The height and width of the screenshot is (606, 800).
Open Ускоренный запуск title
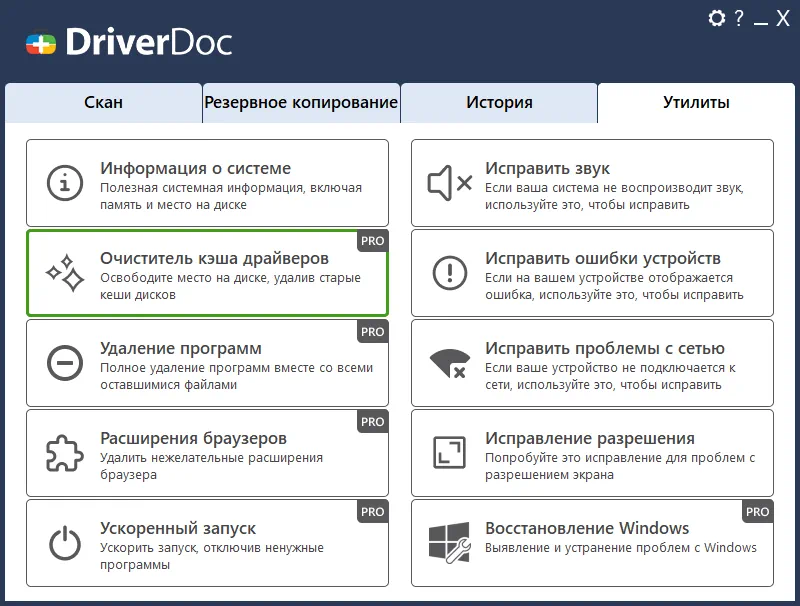178,528
